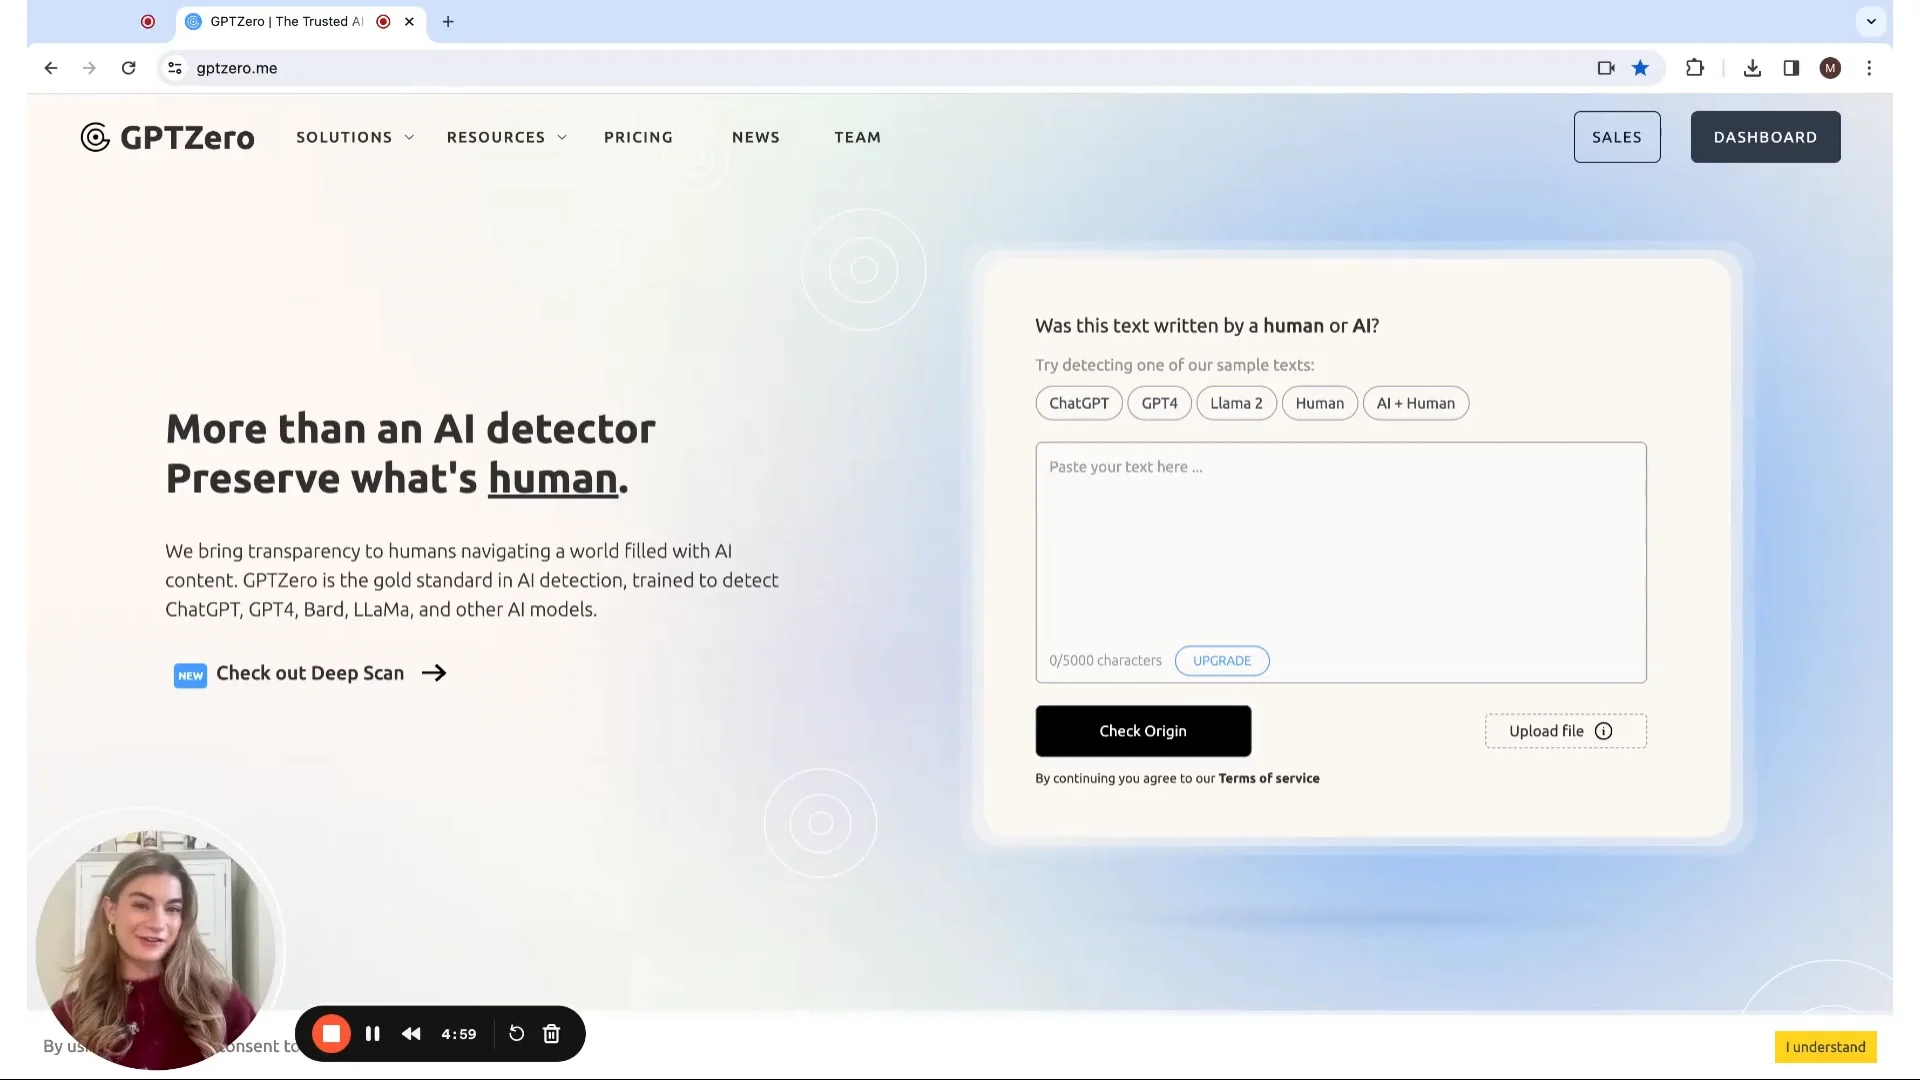Pause the recording
Viewport: 1920px width, 1080px height.
point(372,1034)
